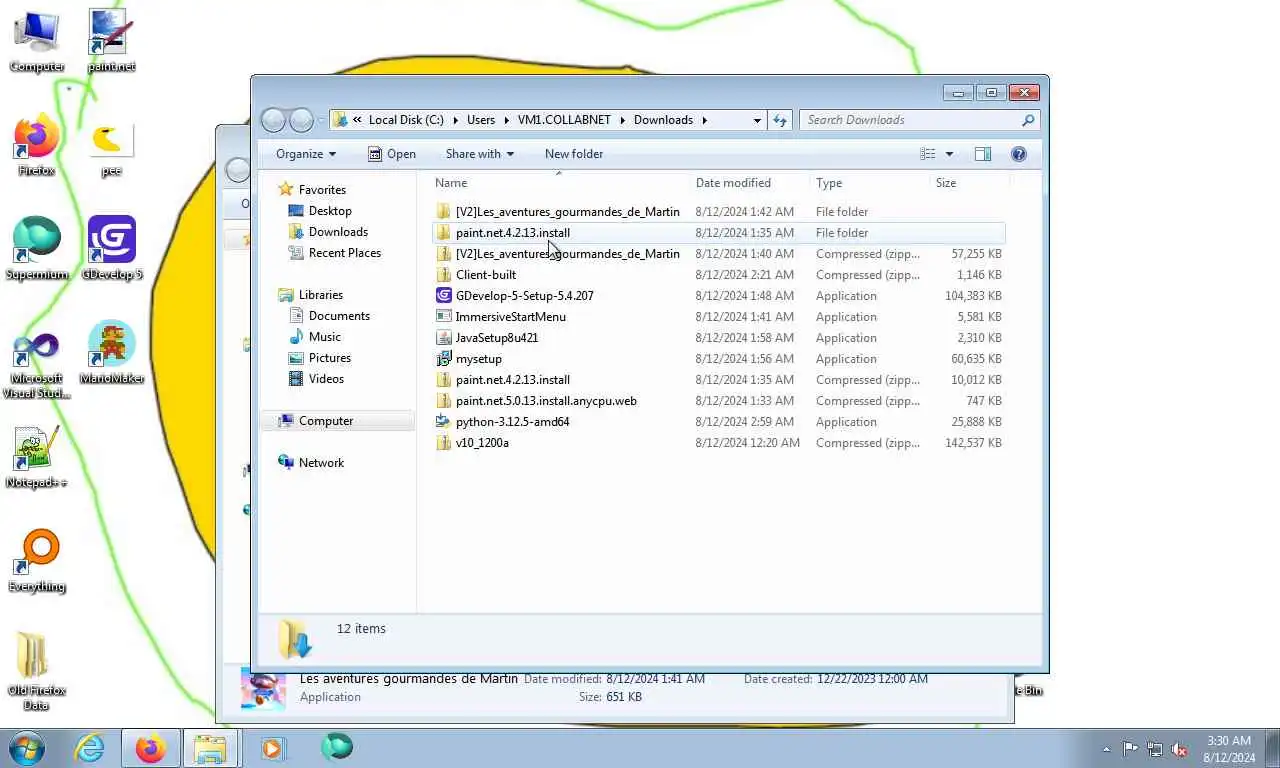Expand the arrow after Downloads in the address bar

(x=704, y=120)
